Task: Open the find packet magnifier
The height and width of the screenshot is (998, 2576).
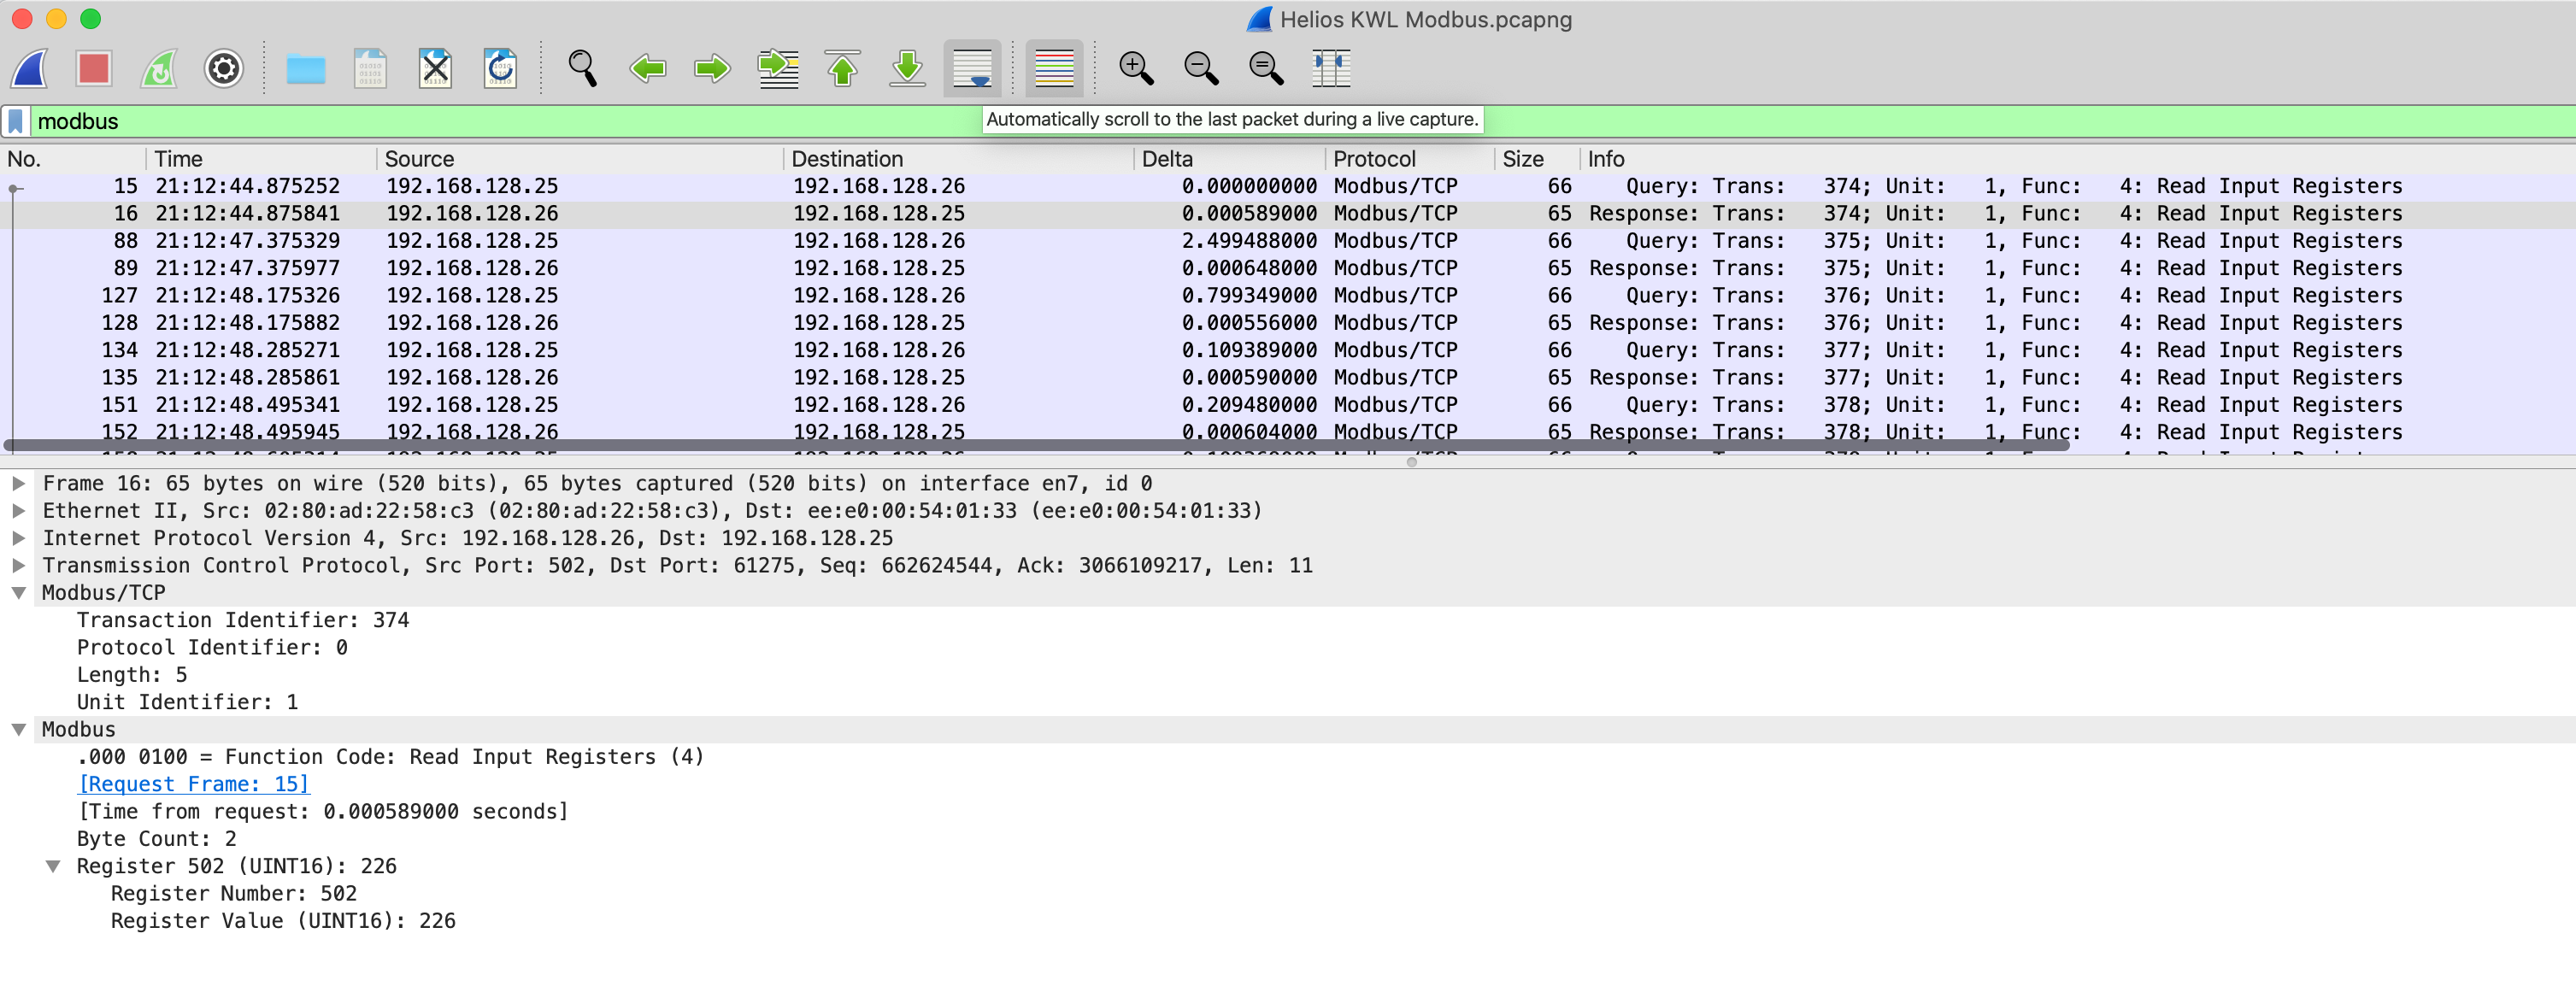Action: coord(582,69)
